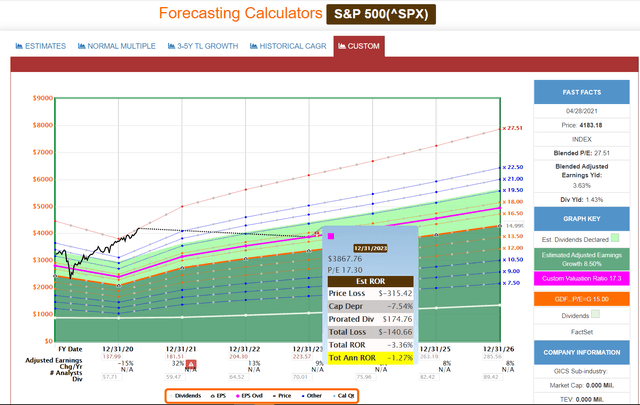This screenshot has height=405, width=640.
Task: Click the 12/31/26 FY date label
Action: click(499, 349)
